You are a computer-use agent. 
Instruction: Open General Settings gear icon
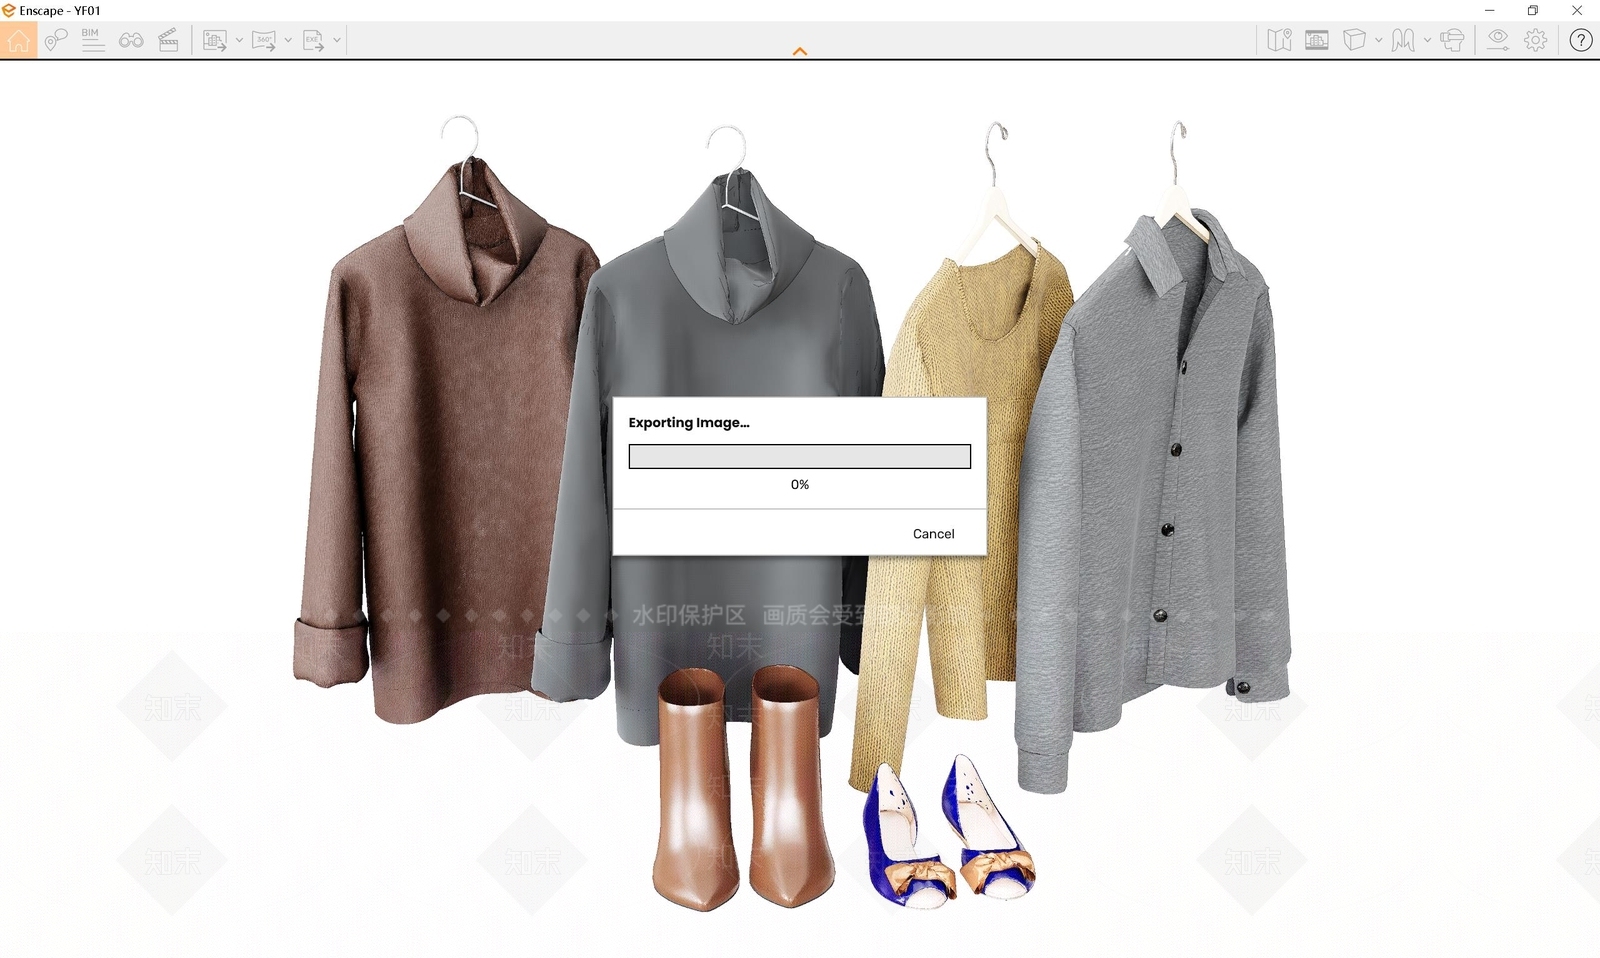(x=1536, y=40)
